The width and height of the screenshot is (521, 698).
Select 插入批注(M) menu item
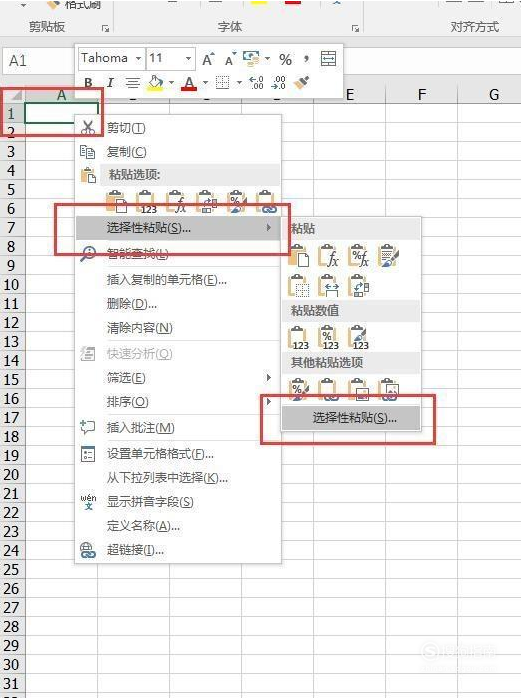pyautogui.click(x=178, y=428)
